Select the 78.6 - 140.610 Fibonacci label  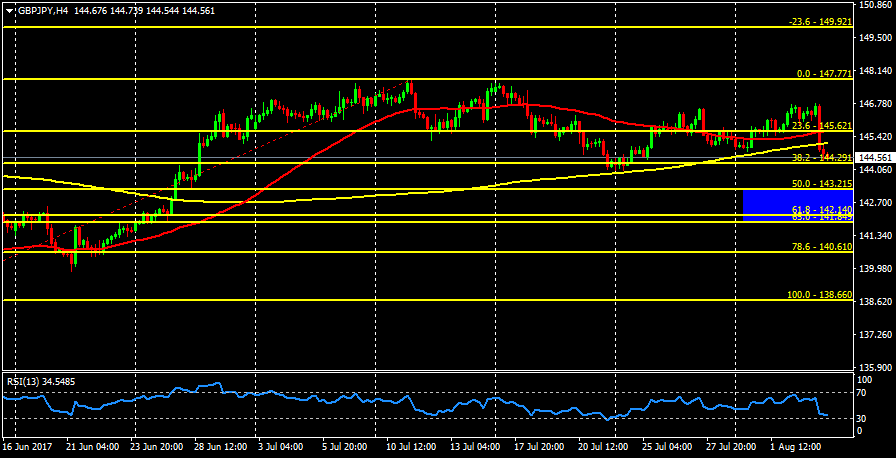821,246
